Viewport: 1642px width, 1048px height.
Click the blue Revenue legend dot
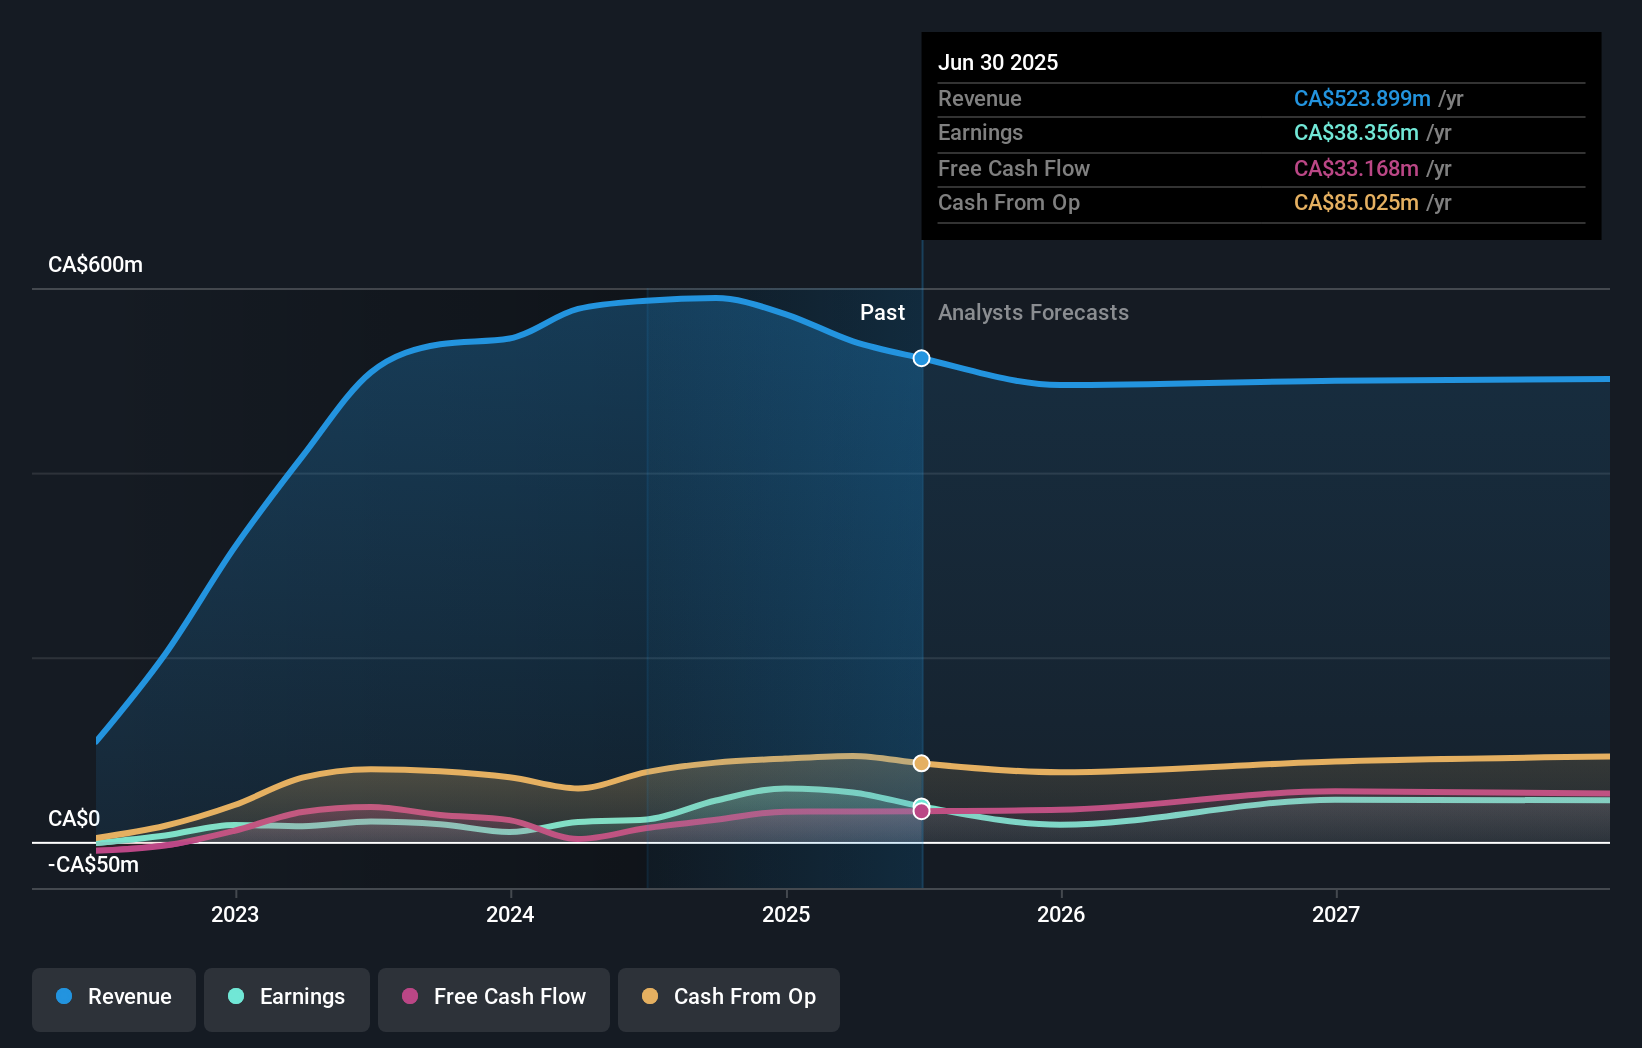64,996
